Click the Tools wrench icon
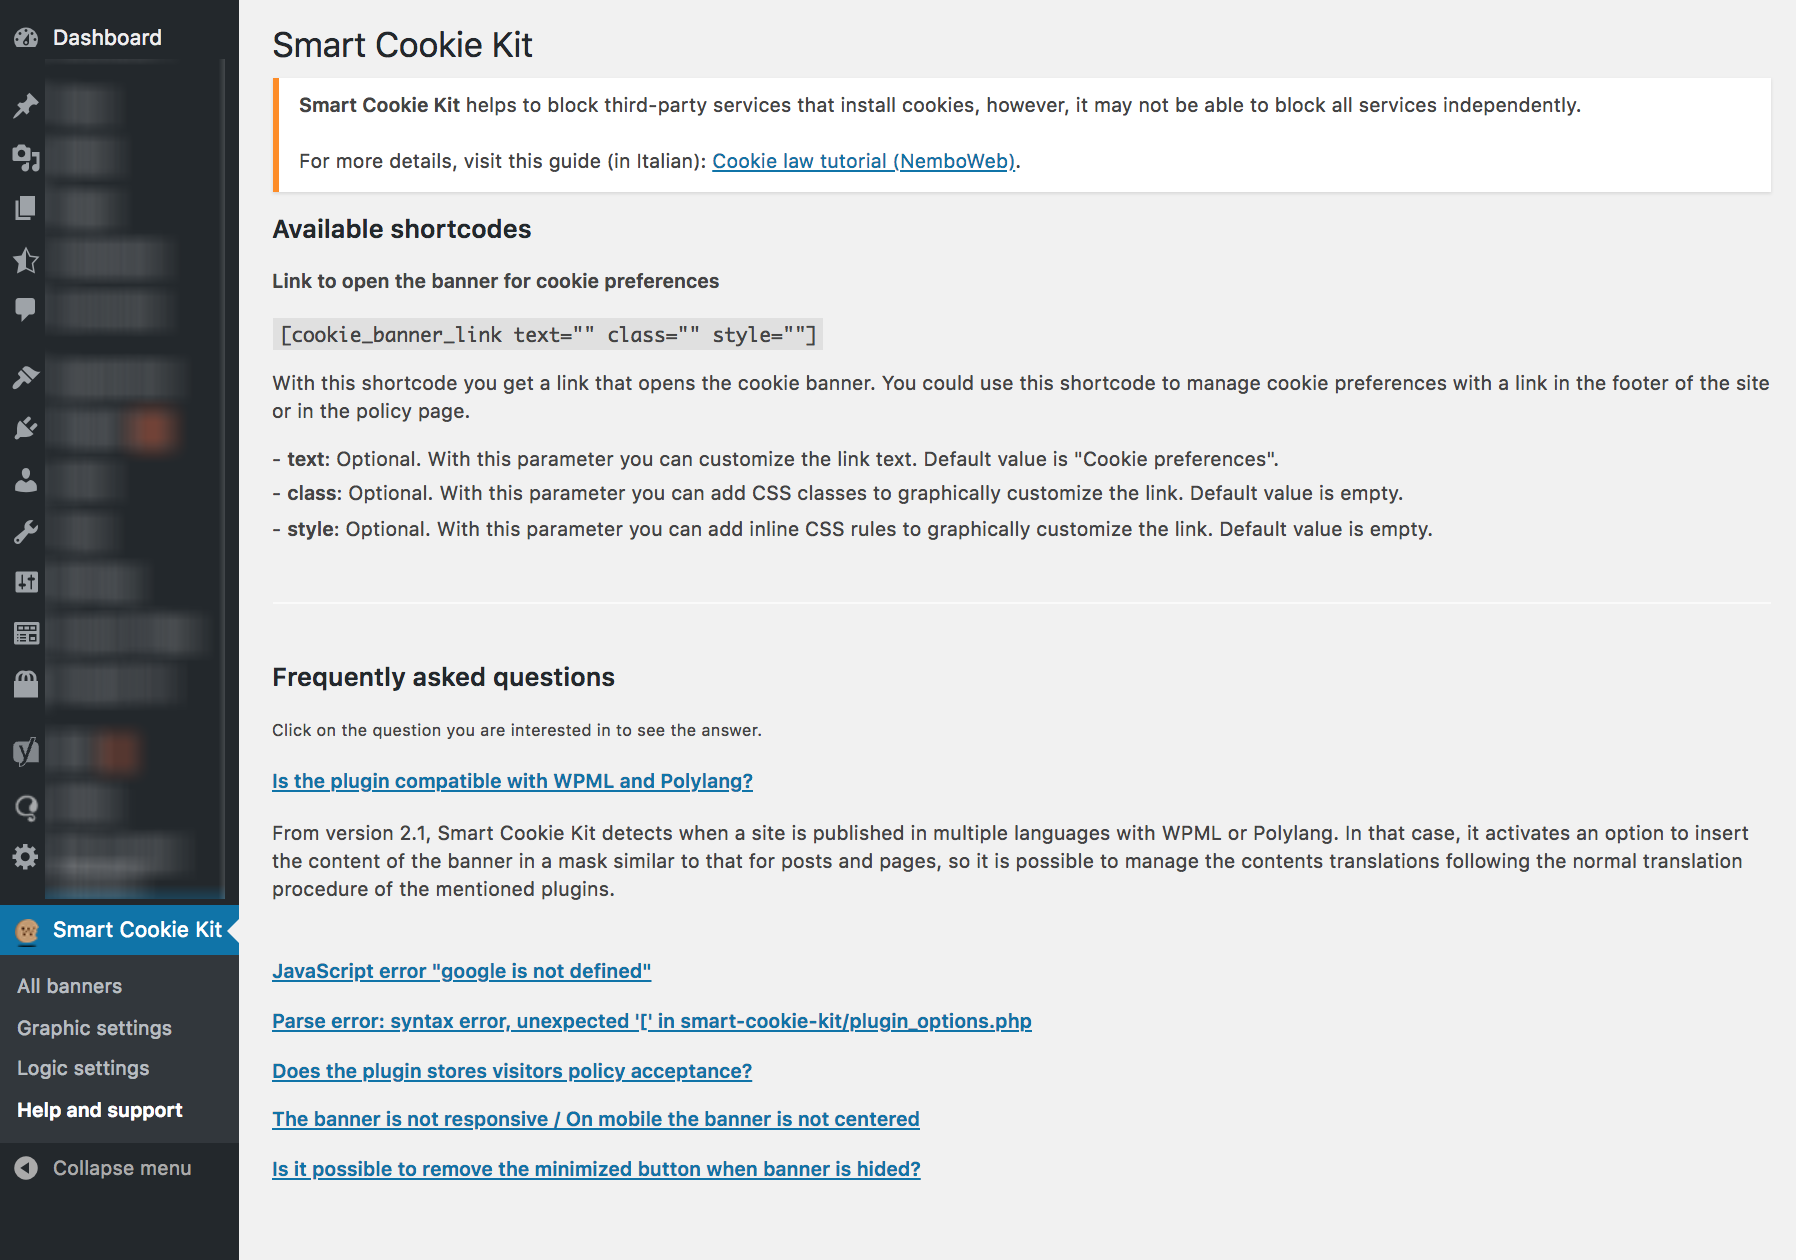Image resolution: width=1796 pixels, height=1260 pixels. [x=26, y=532]
